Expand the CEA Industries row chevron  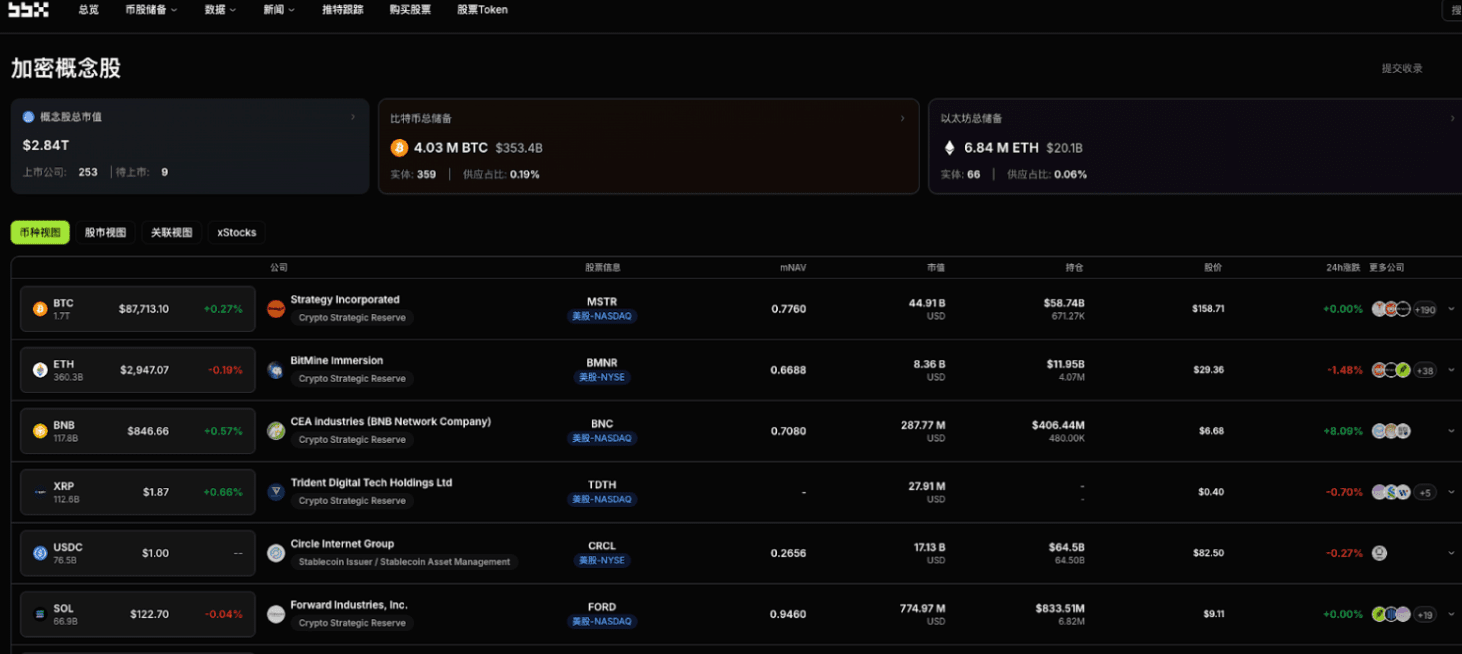pyautogui.click(x=1451, y=431)
